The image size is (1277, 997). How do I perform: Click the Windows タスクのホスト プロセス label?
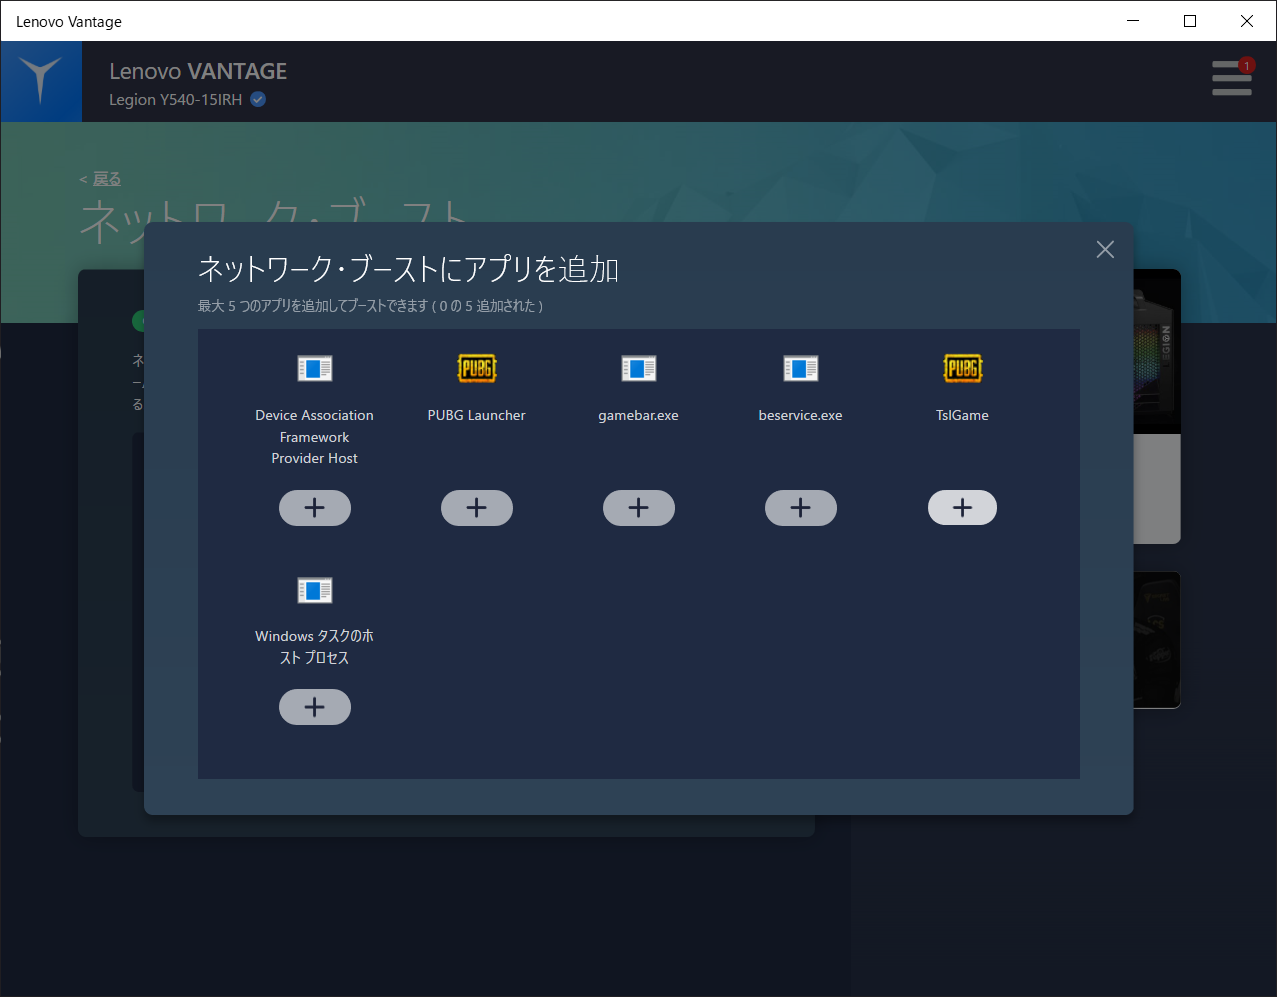[314, 647]
